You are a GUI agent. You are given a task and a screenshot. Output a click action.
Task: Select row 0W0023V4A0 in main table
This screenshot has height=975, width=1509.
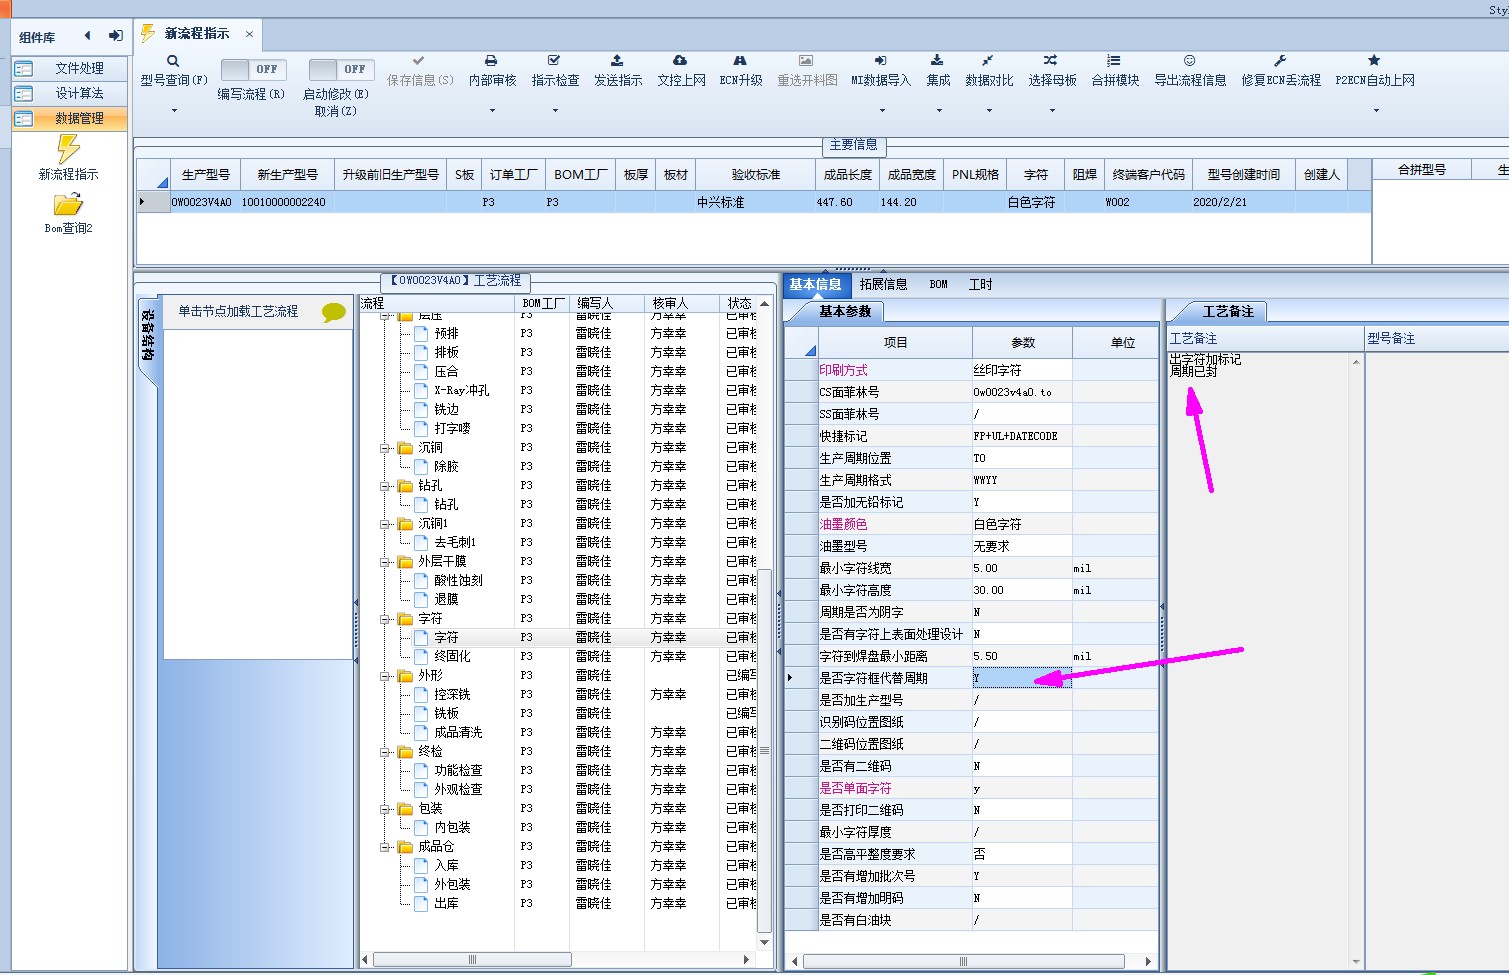point(753,202)
